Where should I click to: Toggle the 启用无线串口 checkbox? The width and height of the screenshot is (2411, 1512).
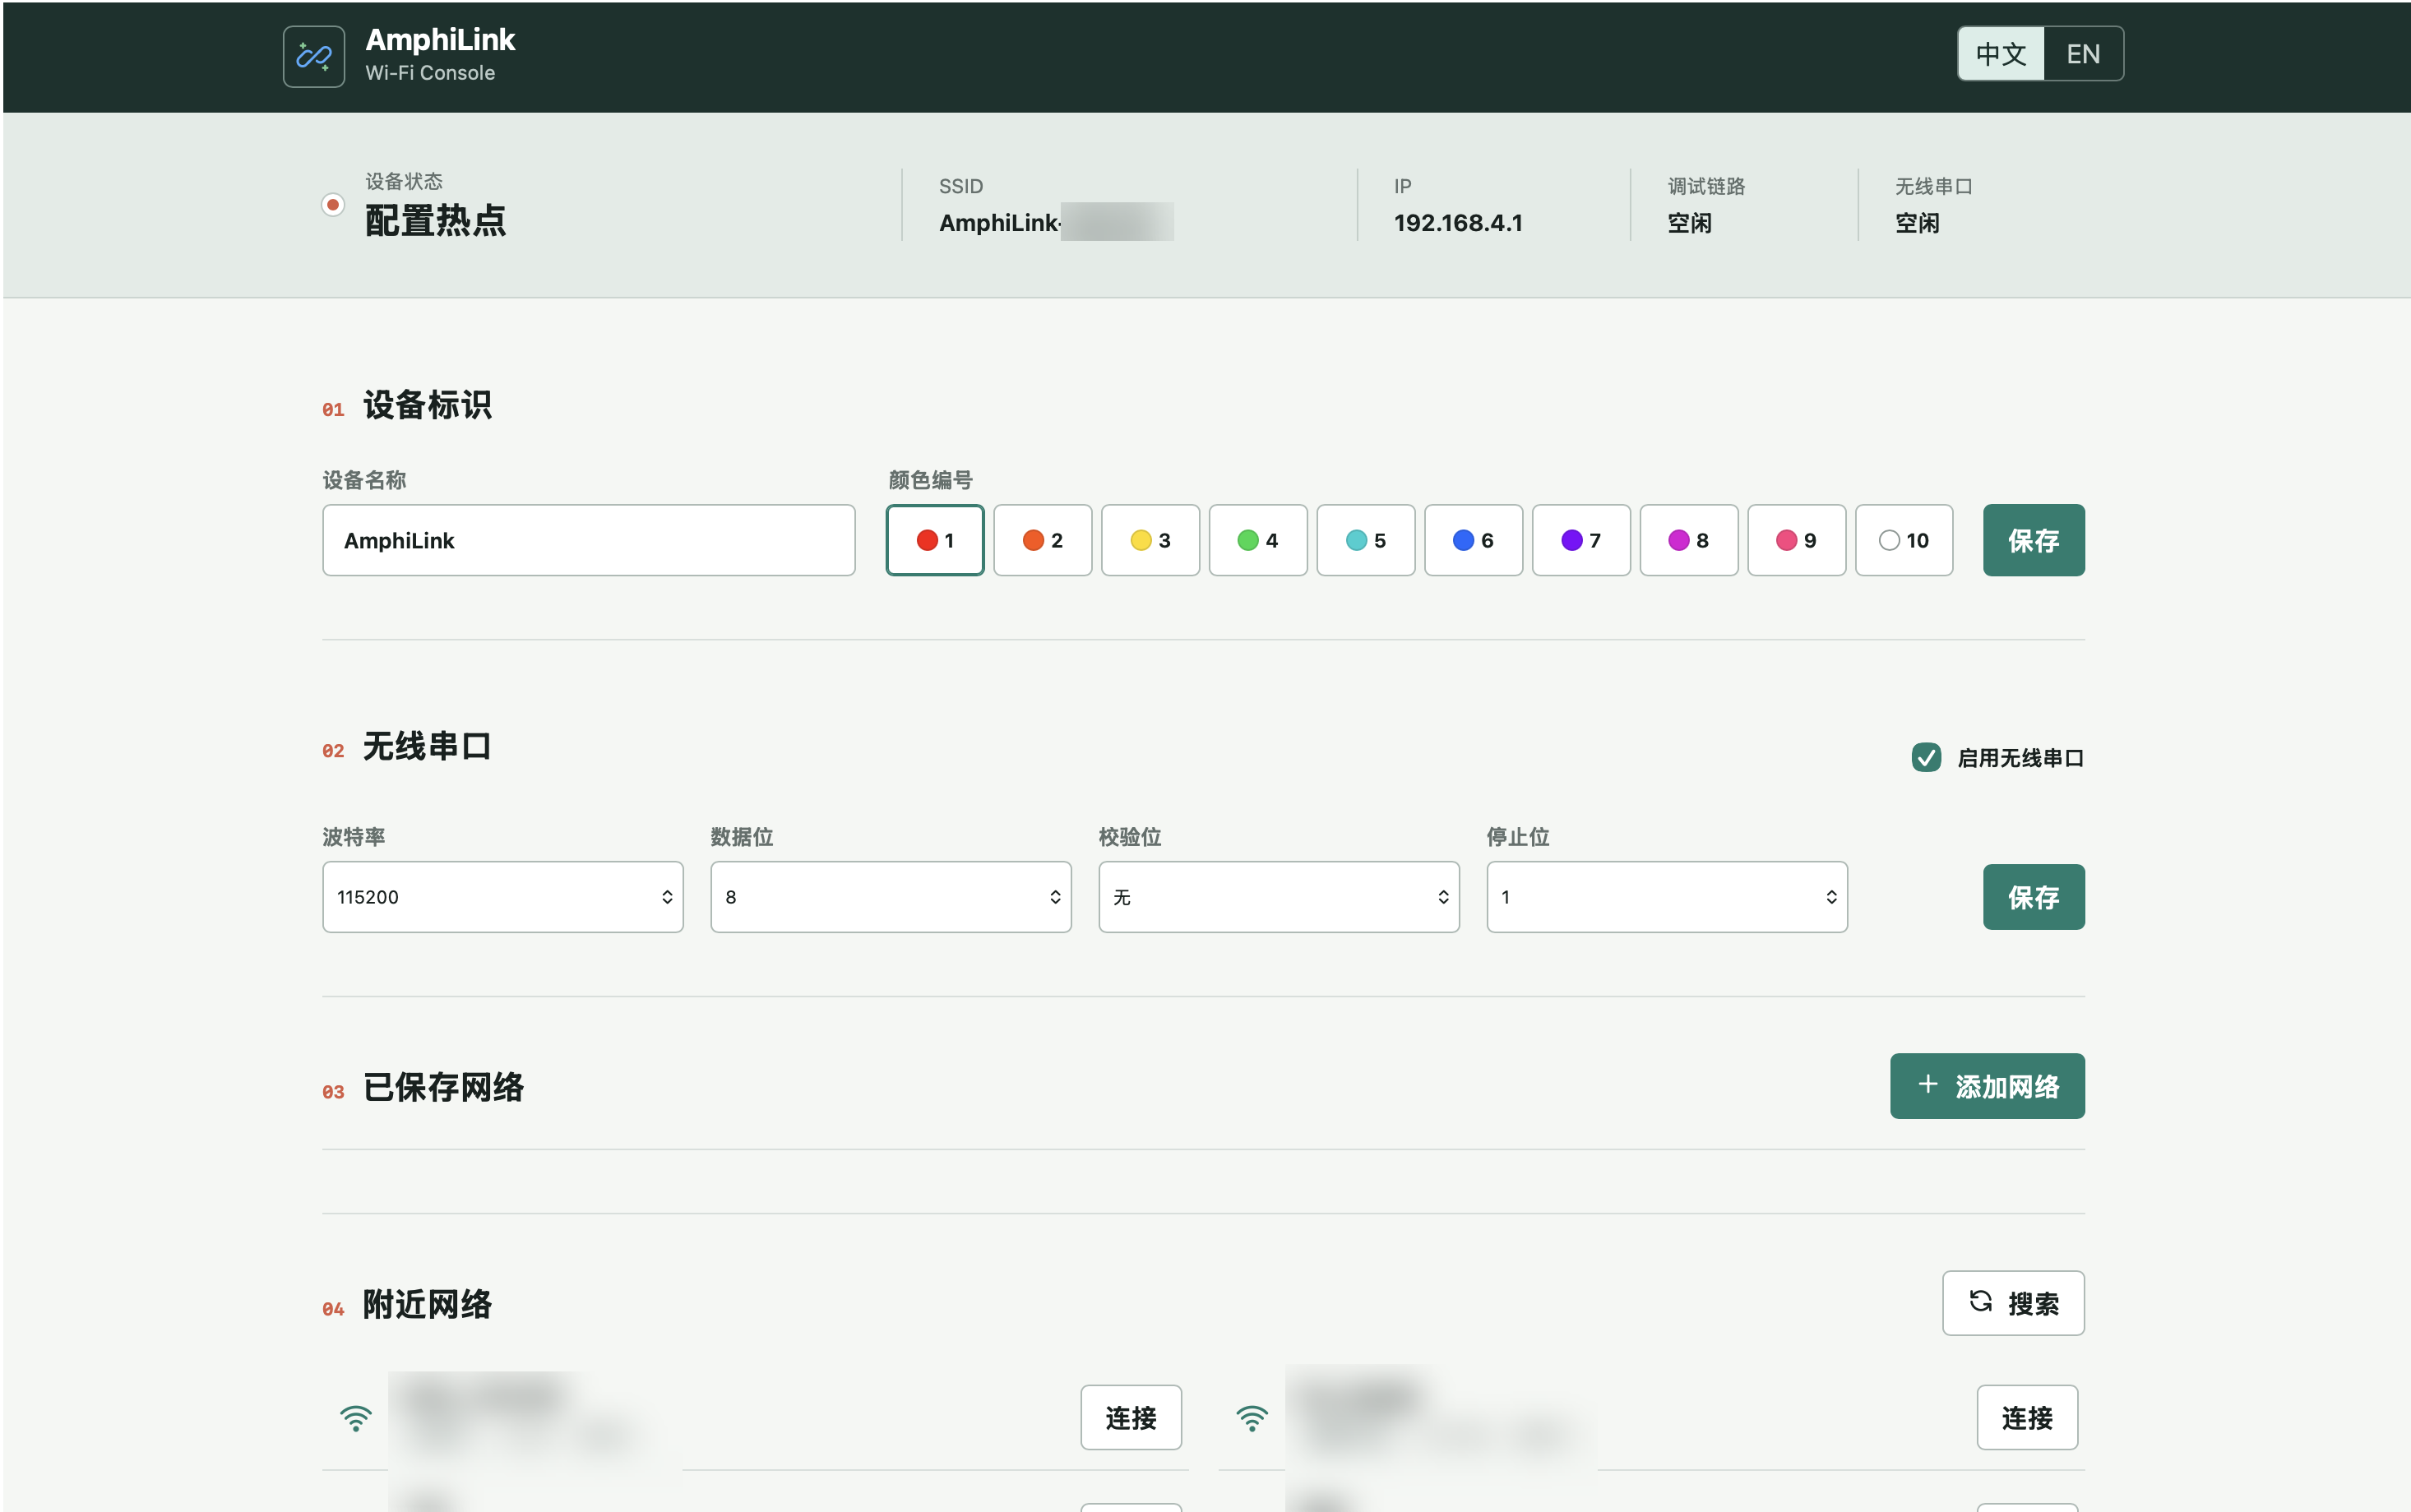[1926, 757]
